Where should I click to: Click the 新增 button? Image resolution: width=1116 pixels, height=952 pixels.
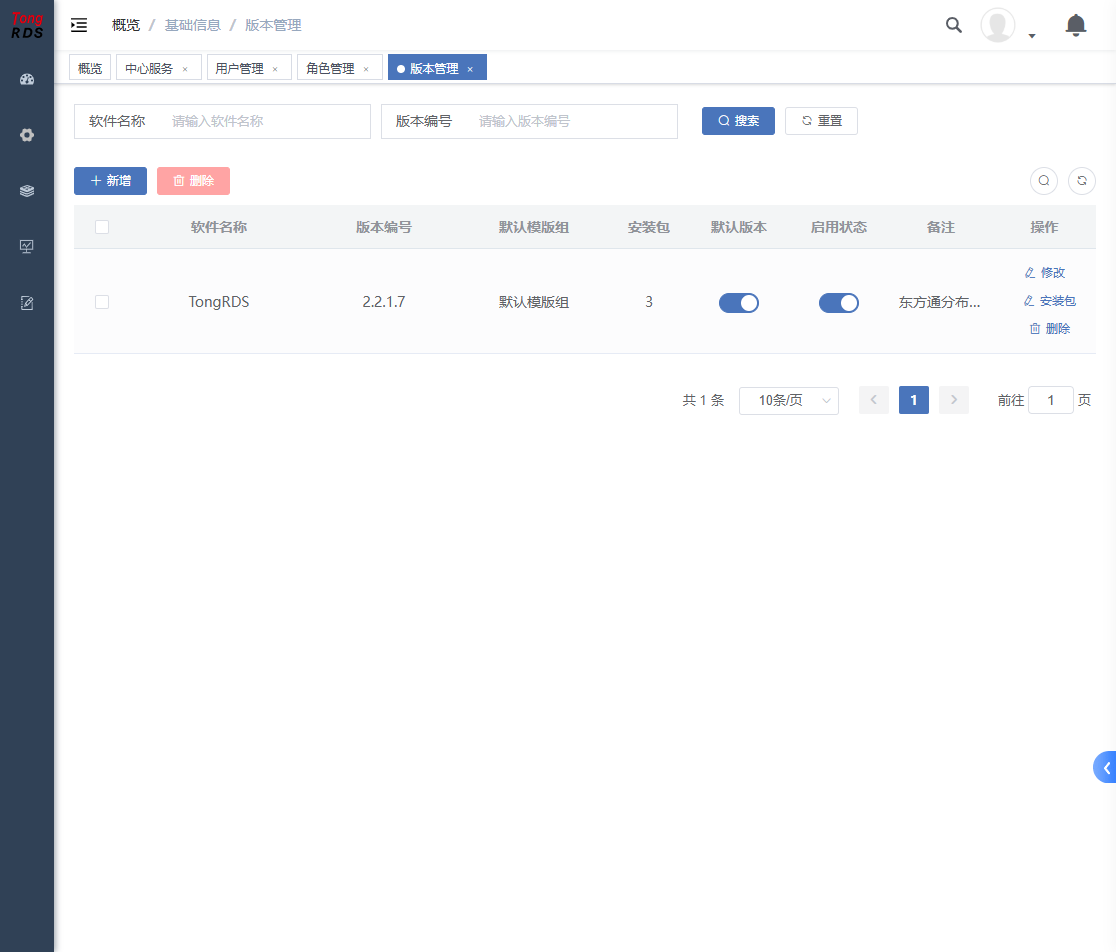tap(110, 181)
